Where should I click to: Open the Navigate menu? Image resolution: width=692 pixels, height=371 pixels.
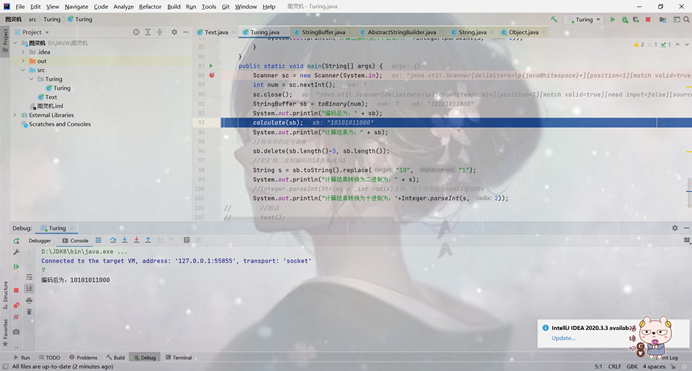pyautogui.click(x=76, y=7)
